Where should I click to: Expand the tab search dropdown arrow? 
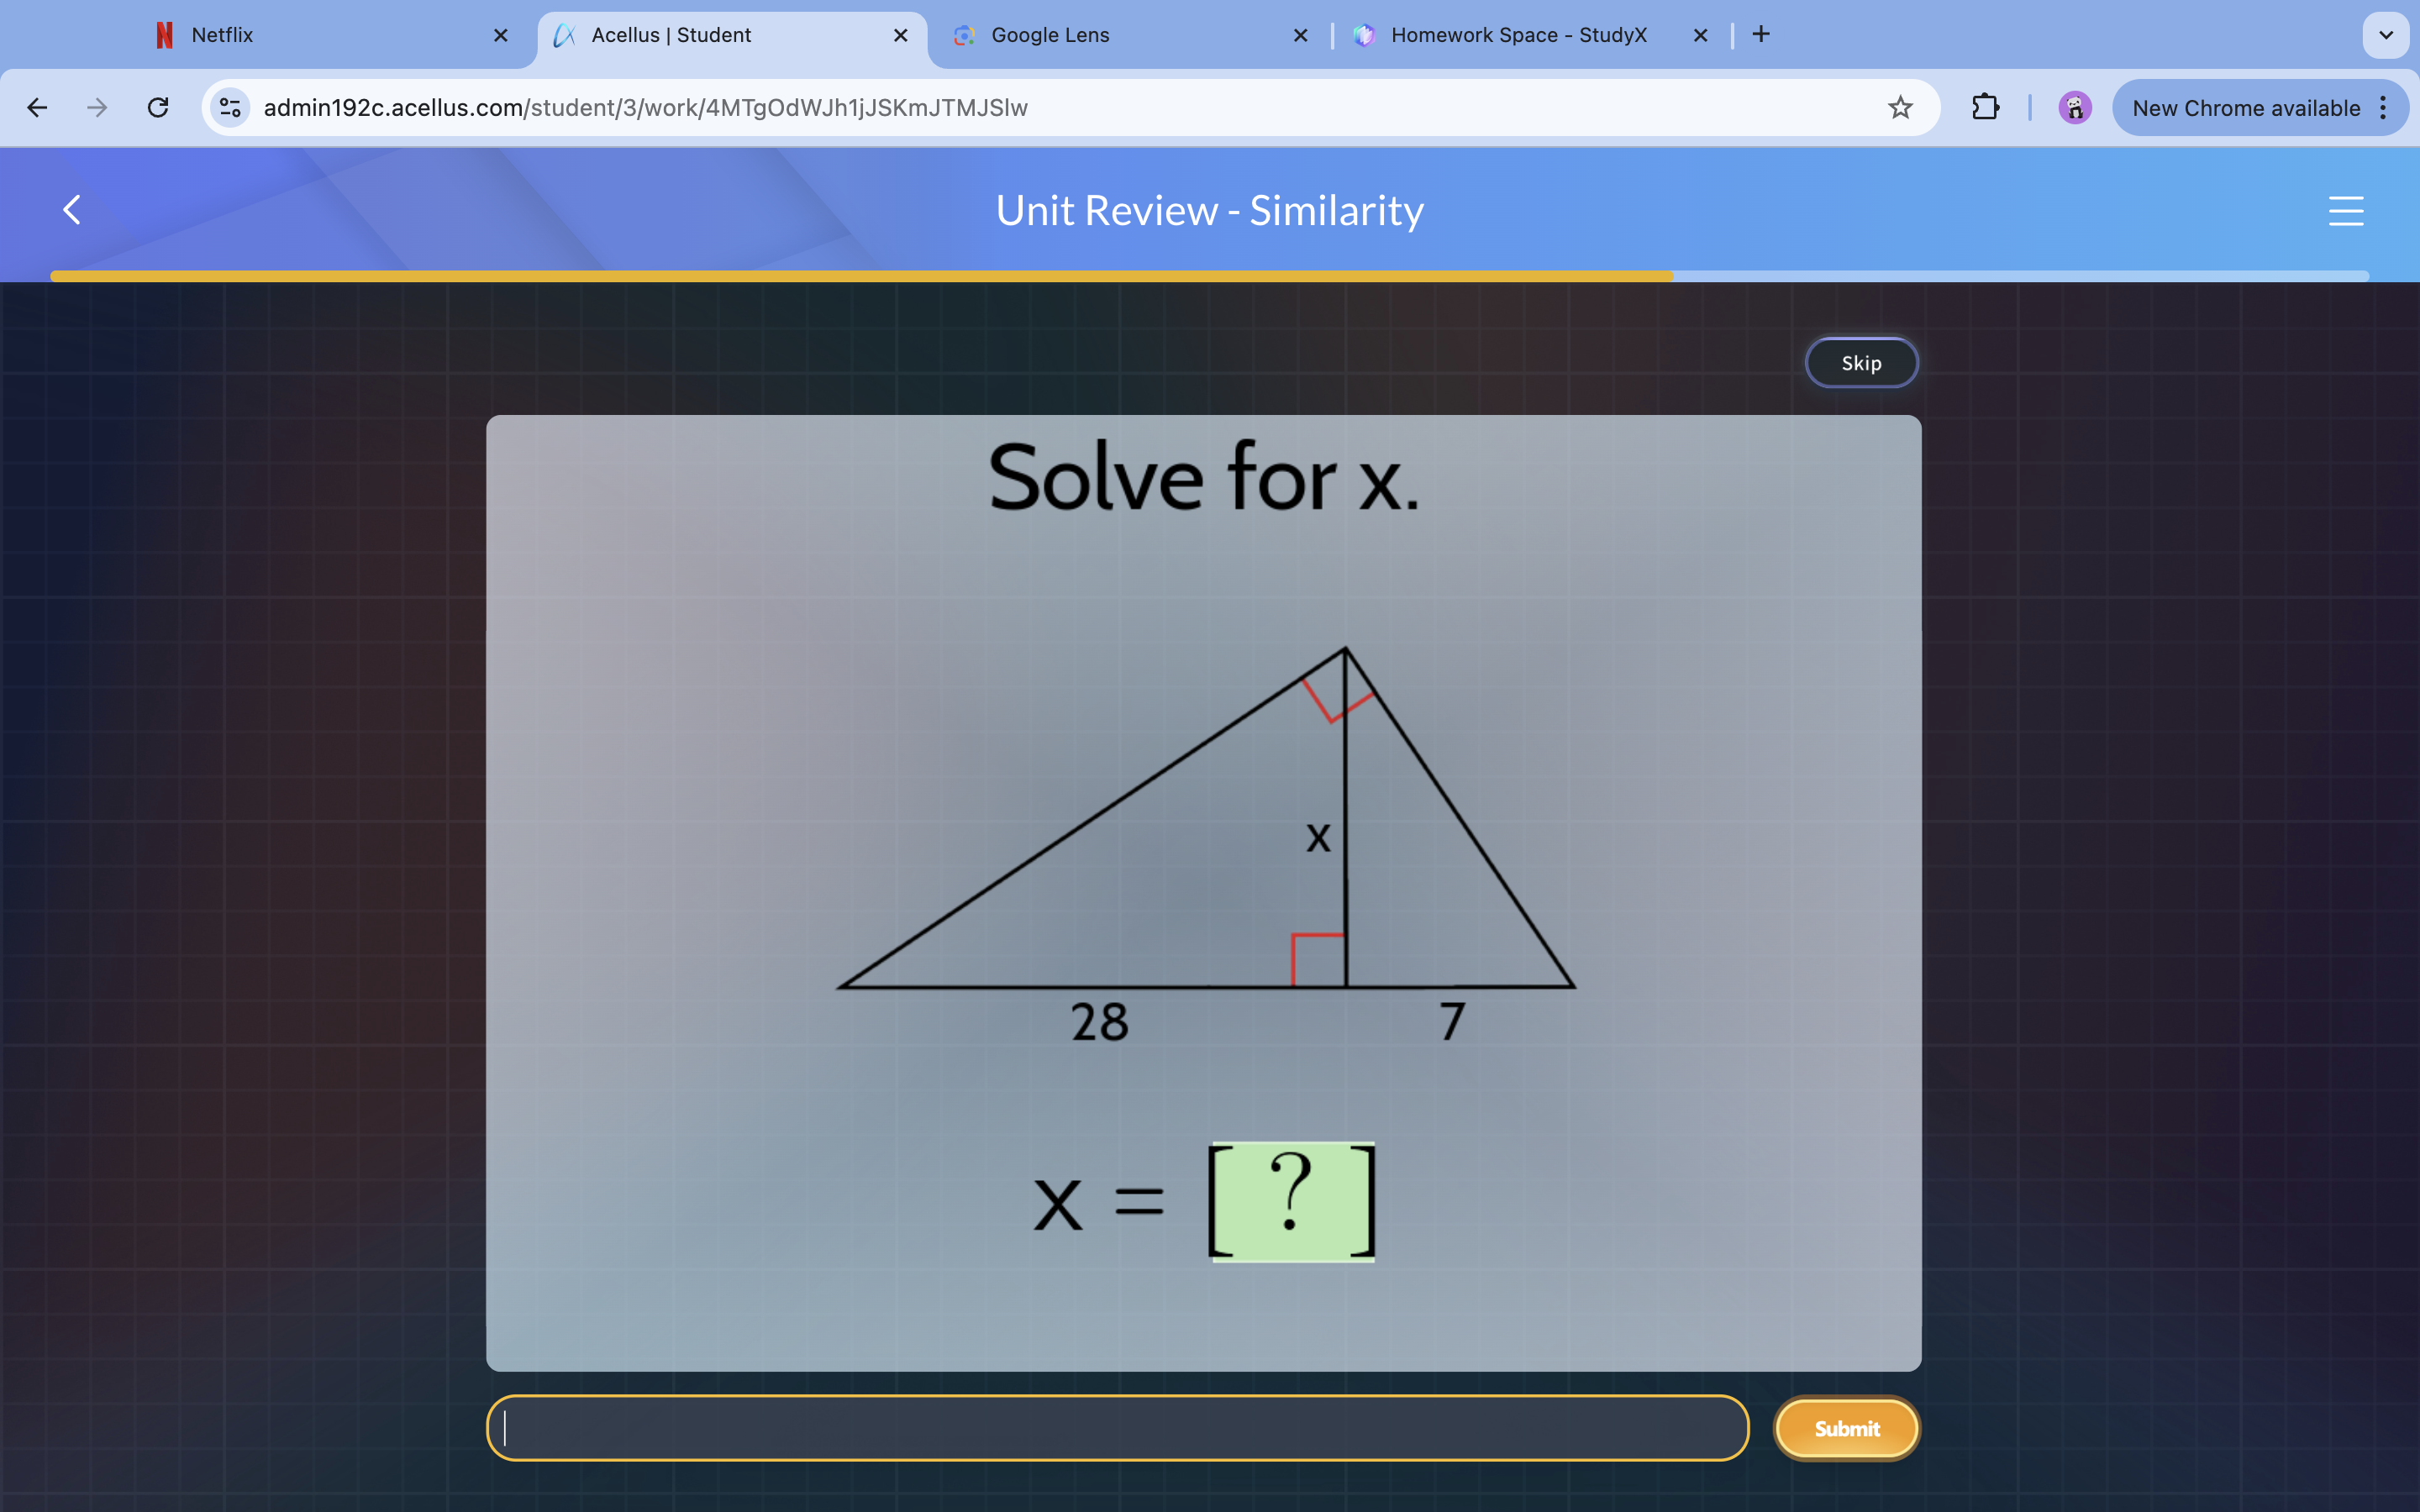pos(2385,35)
